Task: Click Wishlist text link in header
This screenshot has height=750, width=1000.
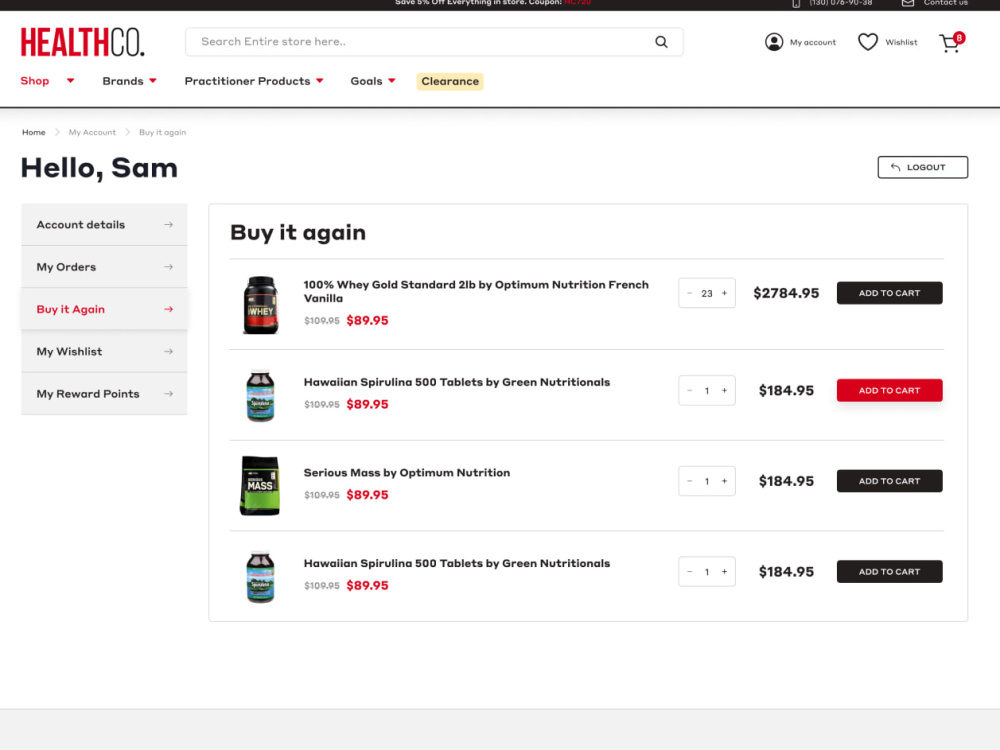Action: tap(901, 42)
